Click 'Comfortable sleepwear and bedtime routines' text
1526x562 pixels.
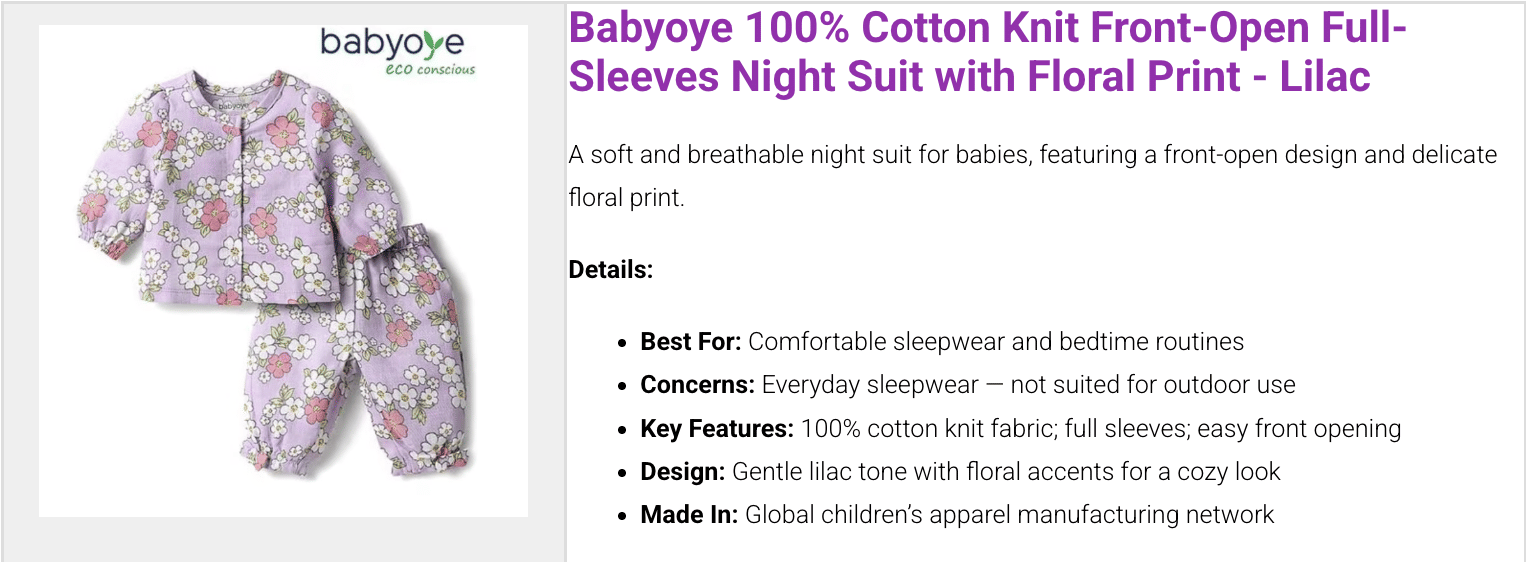996,342
